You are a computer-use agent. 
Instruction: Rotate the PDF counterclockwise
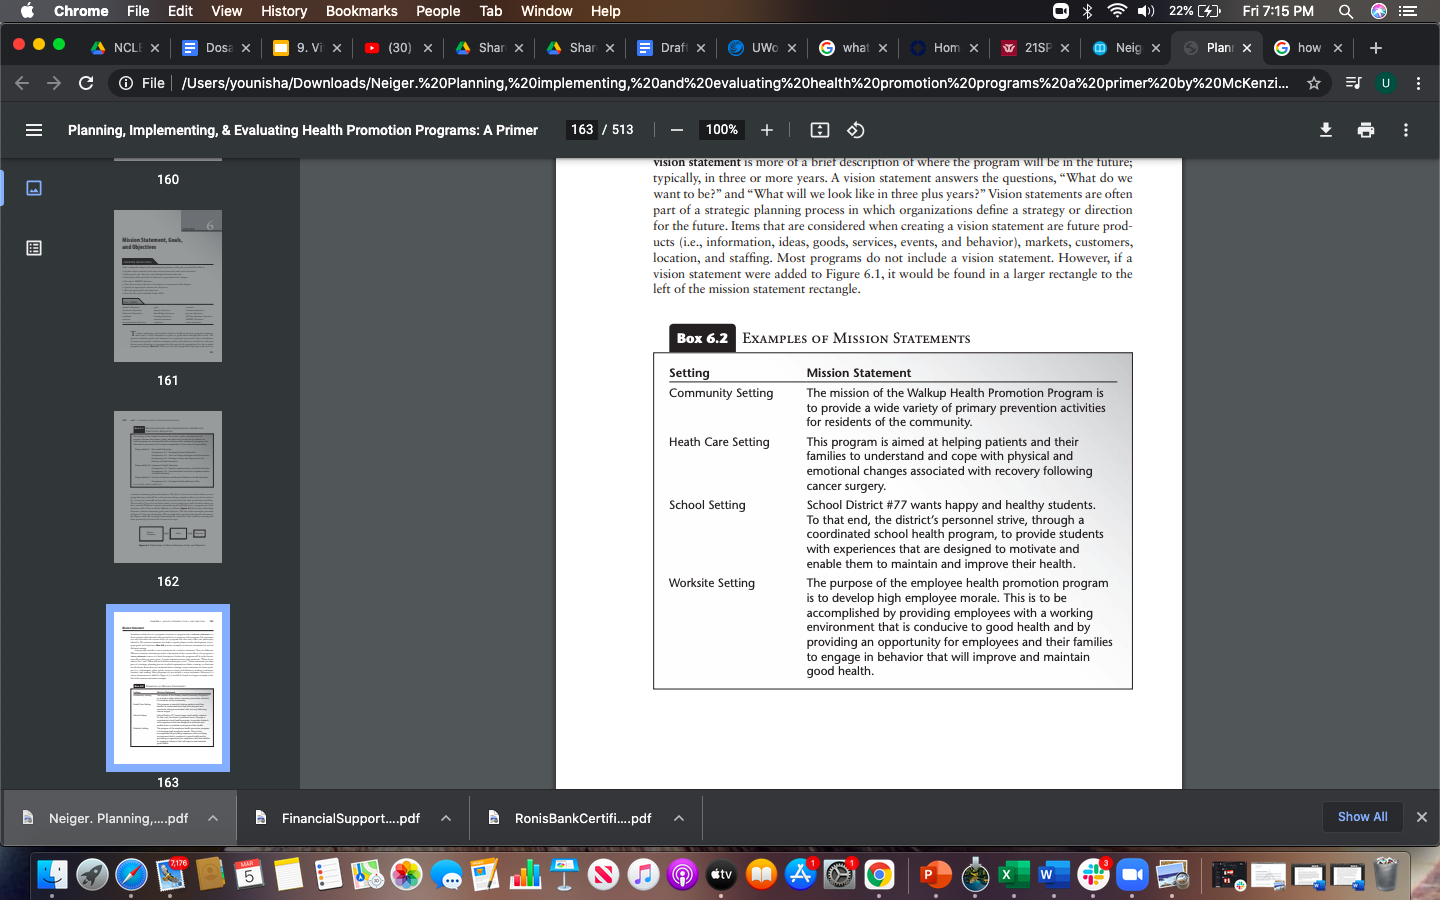click(856, 130)
